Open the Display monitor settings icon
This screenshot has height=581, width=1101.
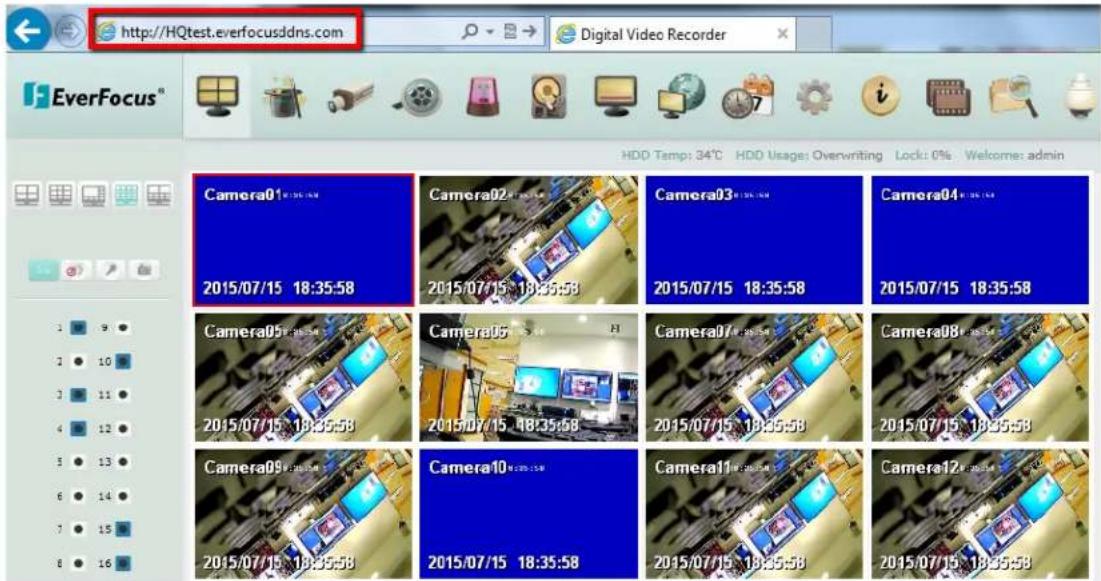tap(615, 96)
